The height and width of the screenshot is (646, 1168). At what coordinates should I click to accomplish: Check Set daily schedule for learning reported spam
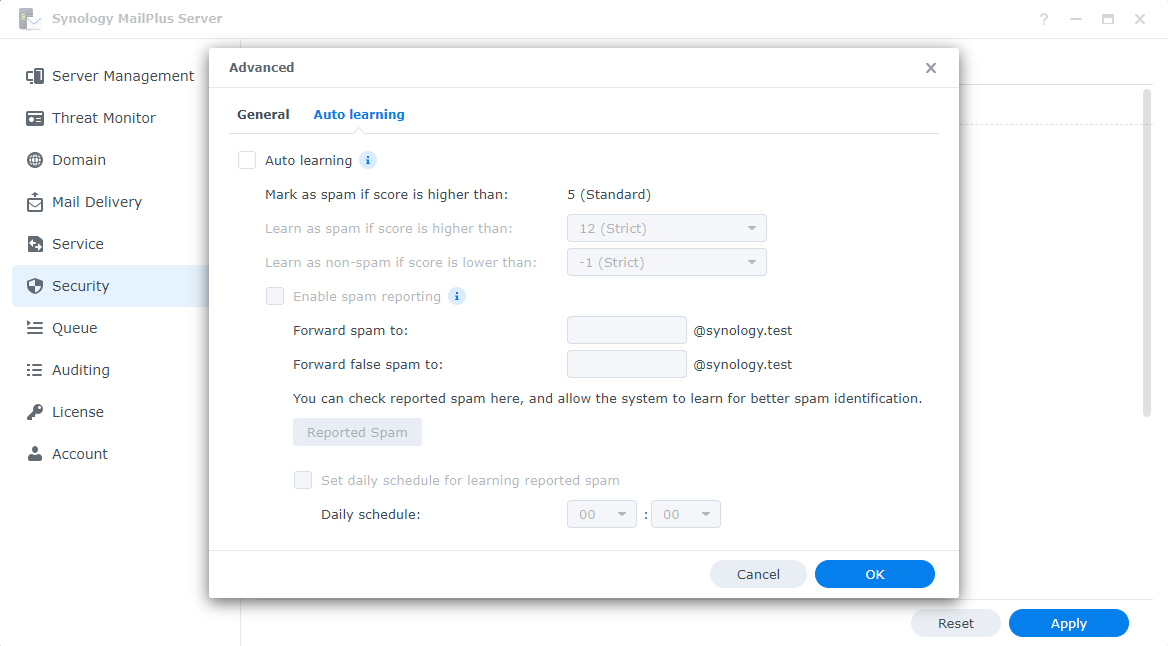click(x=302, y=480)
